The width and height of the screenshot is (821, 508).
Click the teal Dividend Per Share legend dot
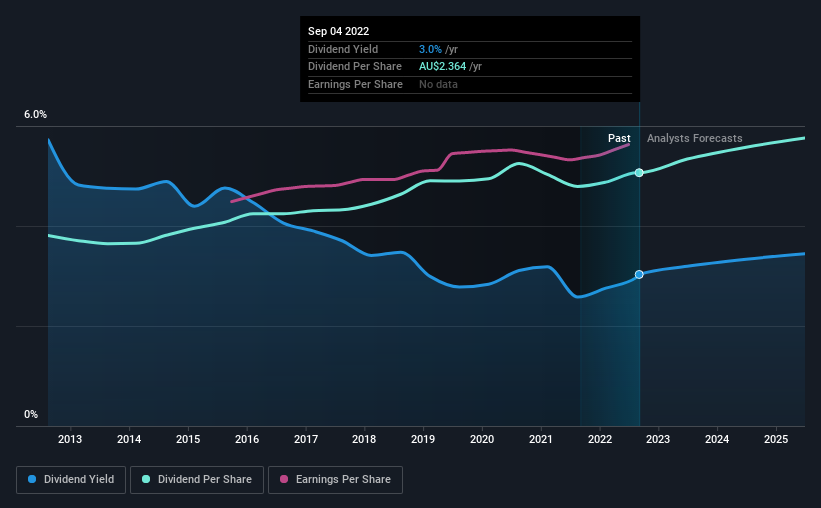tap(146, 479)
